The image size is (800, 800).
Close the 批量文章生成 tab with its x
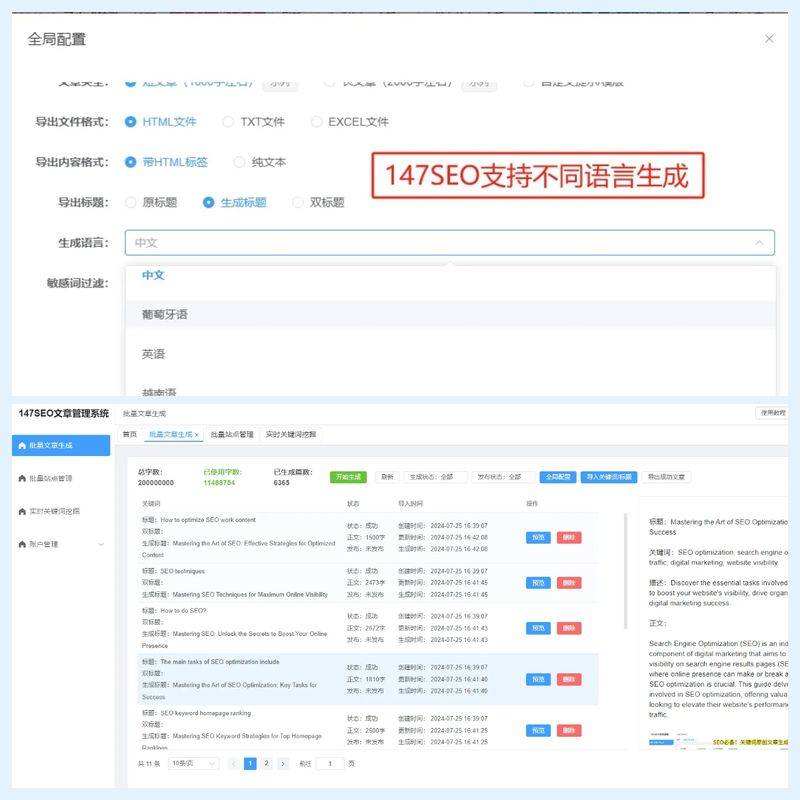coord(196,434)
